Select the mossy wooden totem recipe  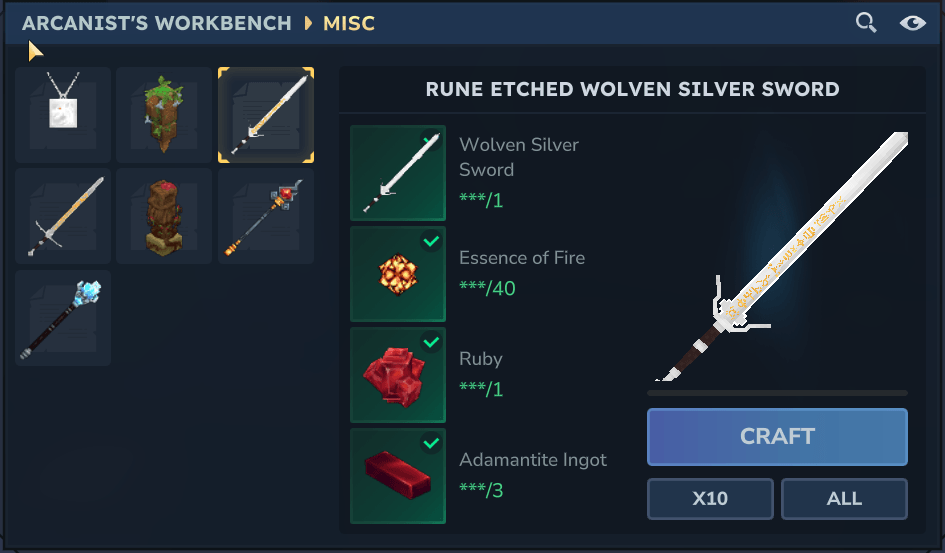[164, 115]
